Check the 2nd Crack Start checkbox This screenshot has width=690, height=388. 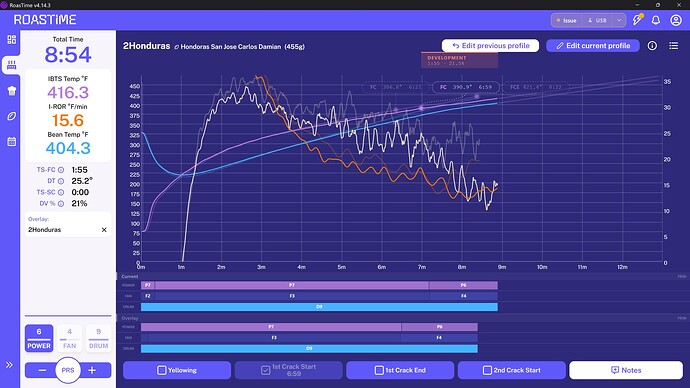click(487, 370)
